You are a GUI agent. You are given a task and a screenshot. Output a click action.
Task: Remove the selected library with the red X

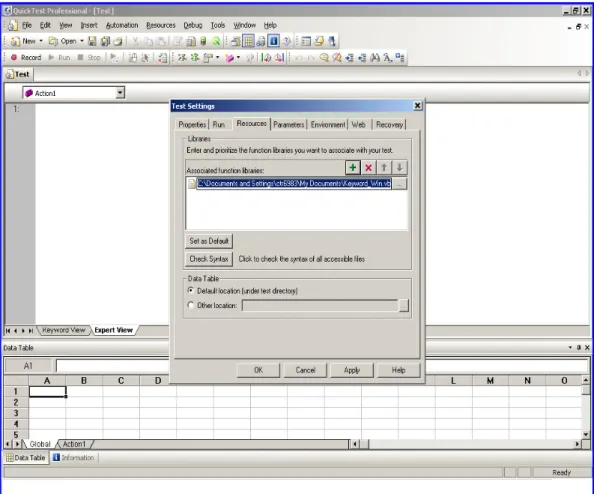click(368, 167)
